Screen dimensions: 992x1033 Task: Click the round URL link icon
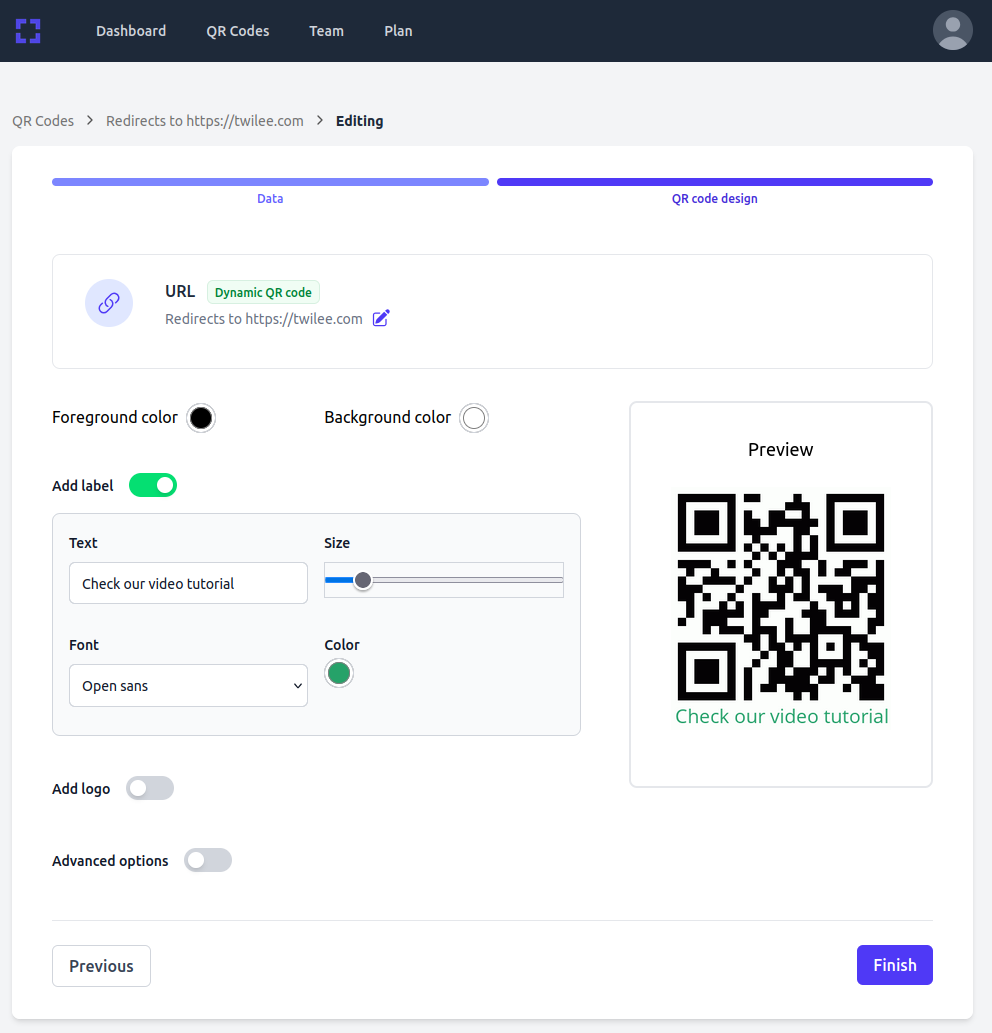click(109, 303)
